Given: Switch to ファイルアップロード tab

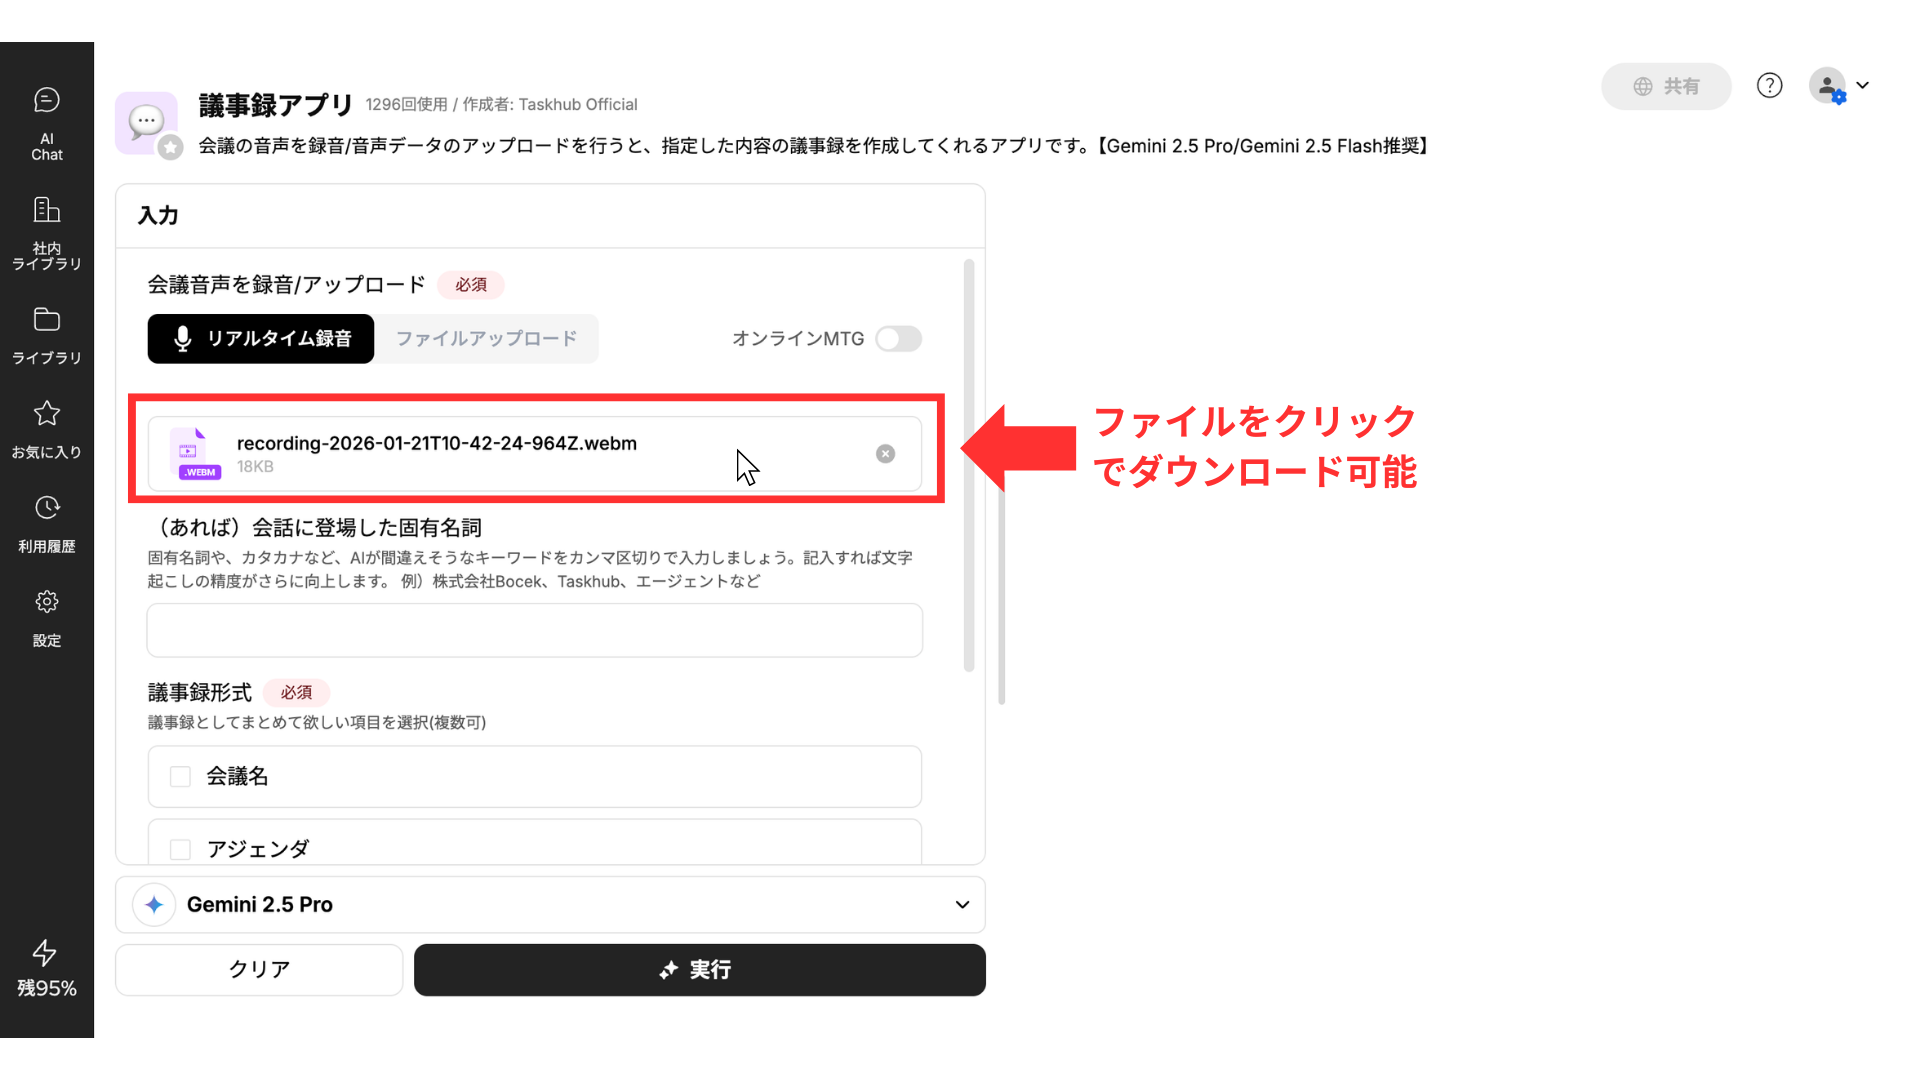Looking at the screenshot, I should click(x=487, y=339).
